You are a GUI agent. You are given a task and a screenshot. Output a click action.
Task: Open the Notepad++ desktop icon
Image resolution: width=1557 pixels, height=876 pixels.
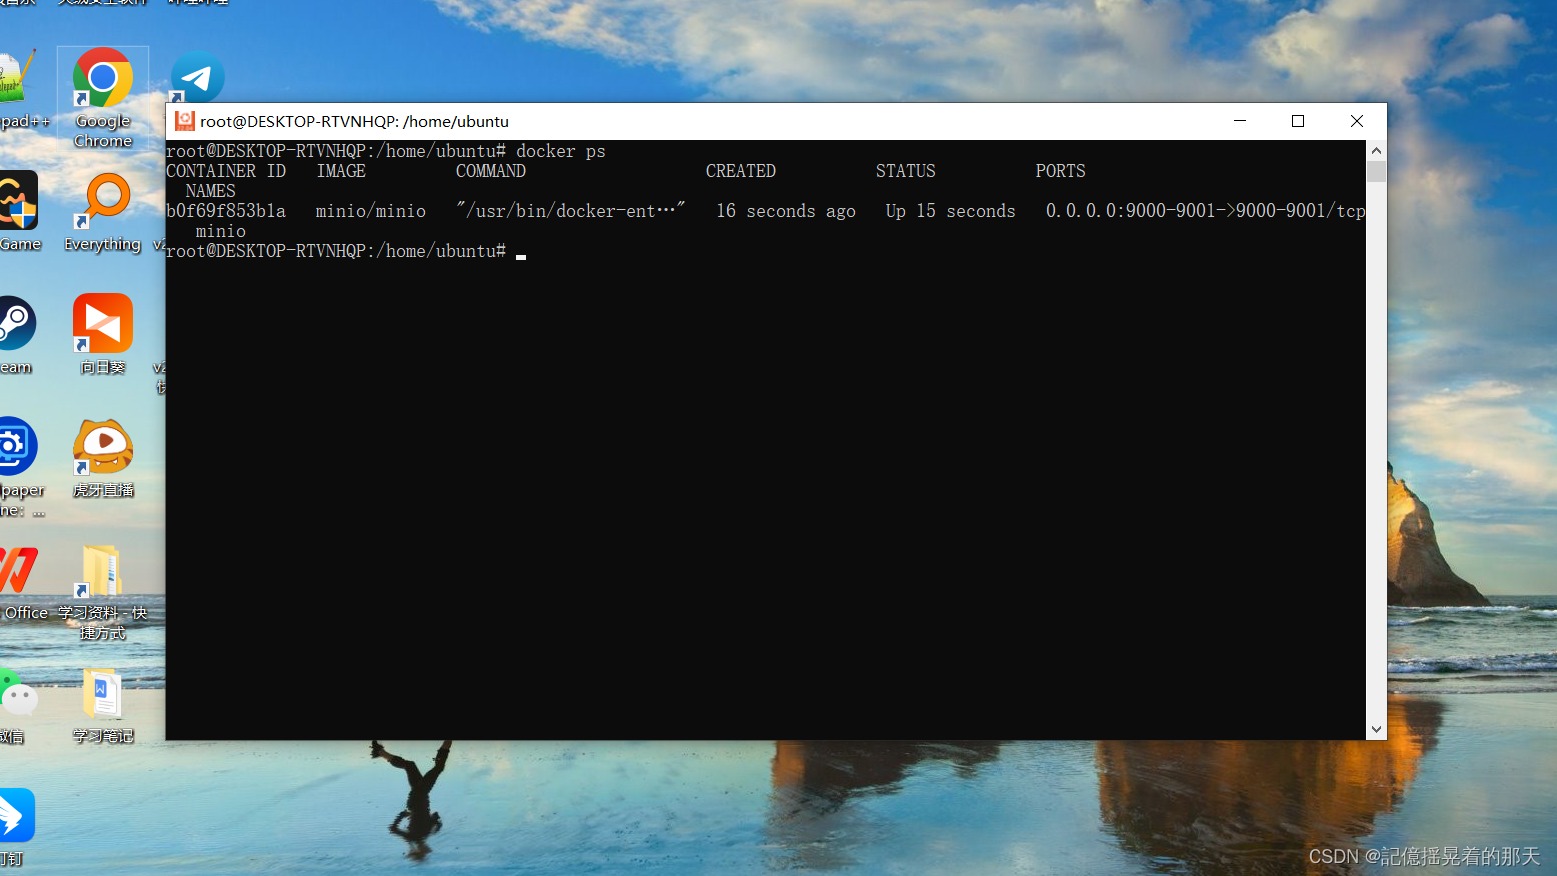click(18, 90)
